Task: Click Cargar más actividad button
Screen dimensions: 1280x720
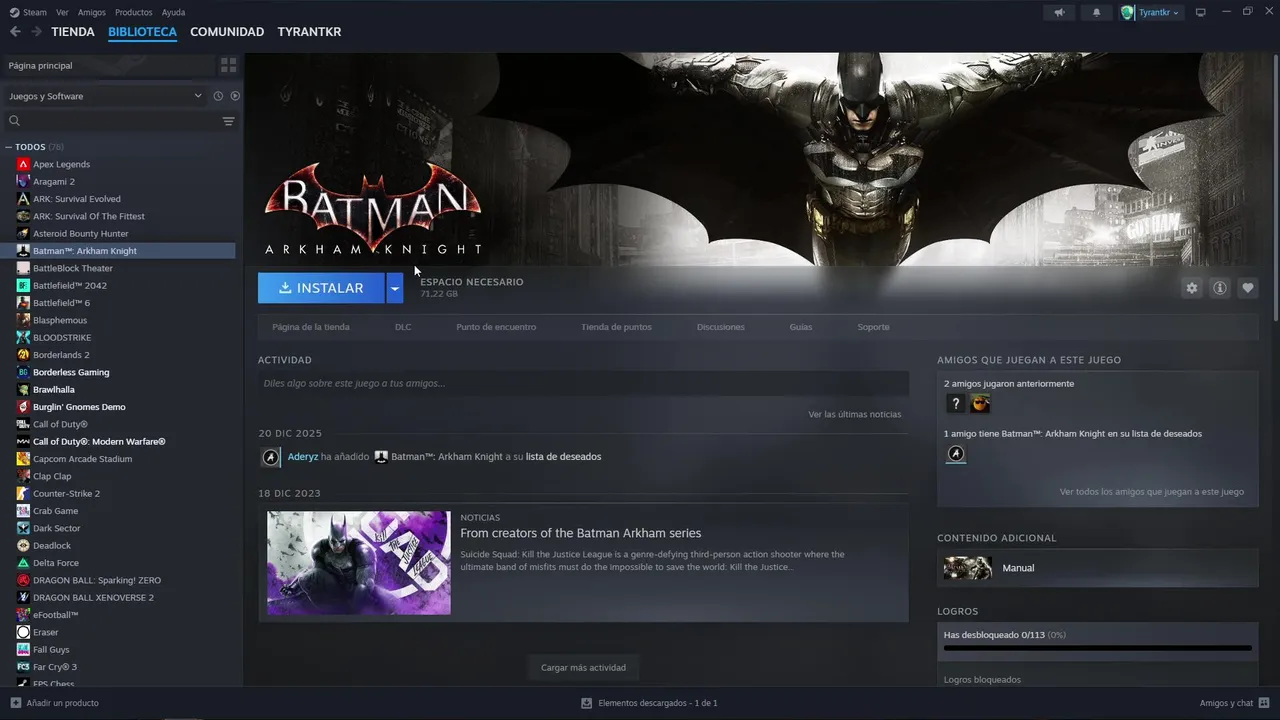Action: point(583,668)
